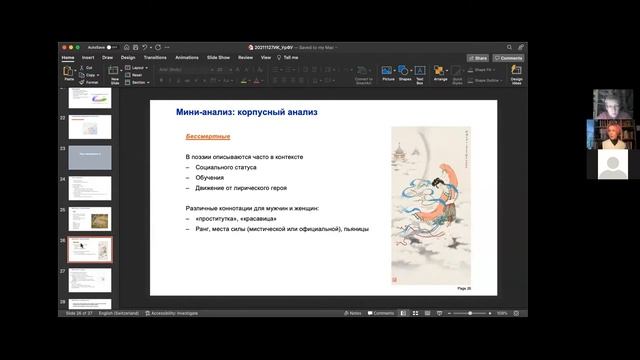Click slide title Мини-анализ: корпусный анализ

point(247,112)
